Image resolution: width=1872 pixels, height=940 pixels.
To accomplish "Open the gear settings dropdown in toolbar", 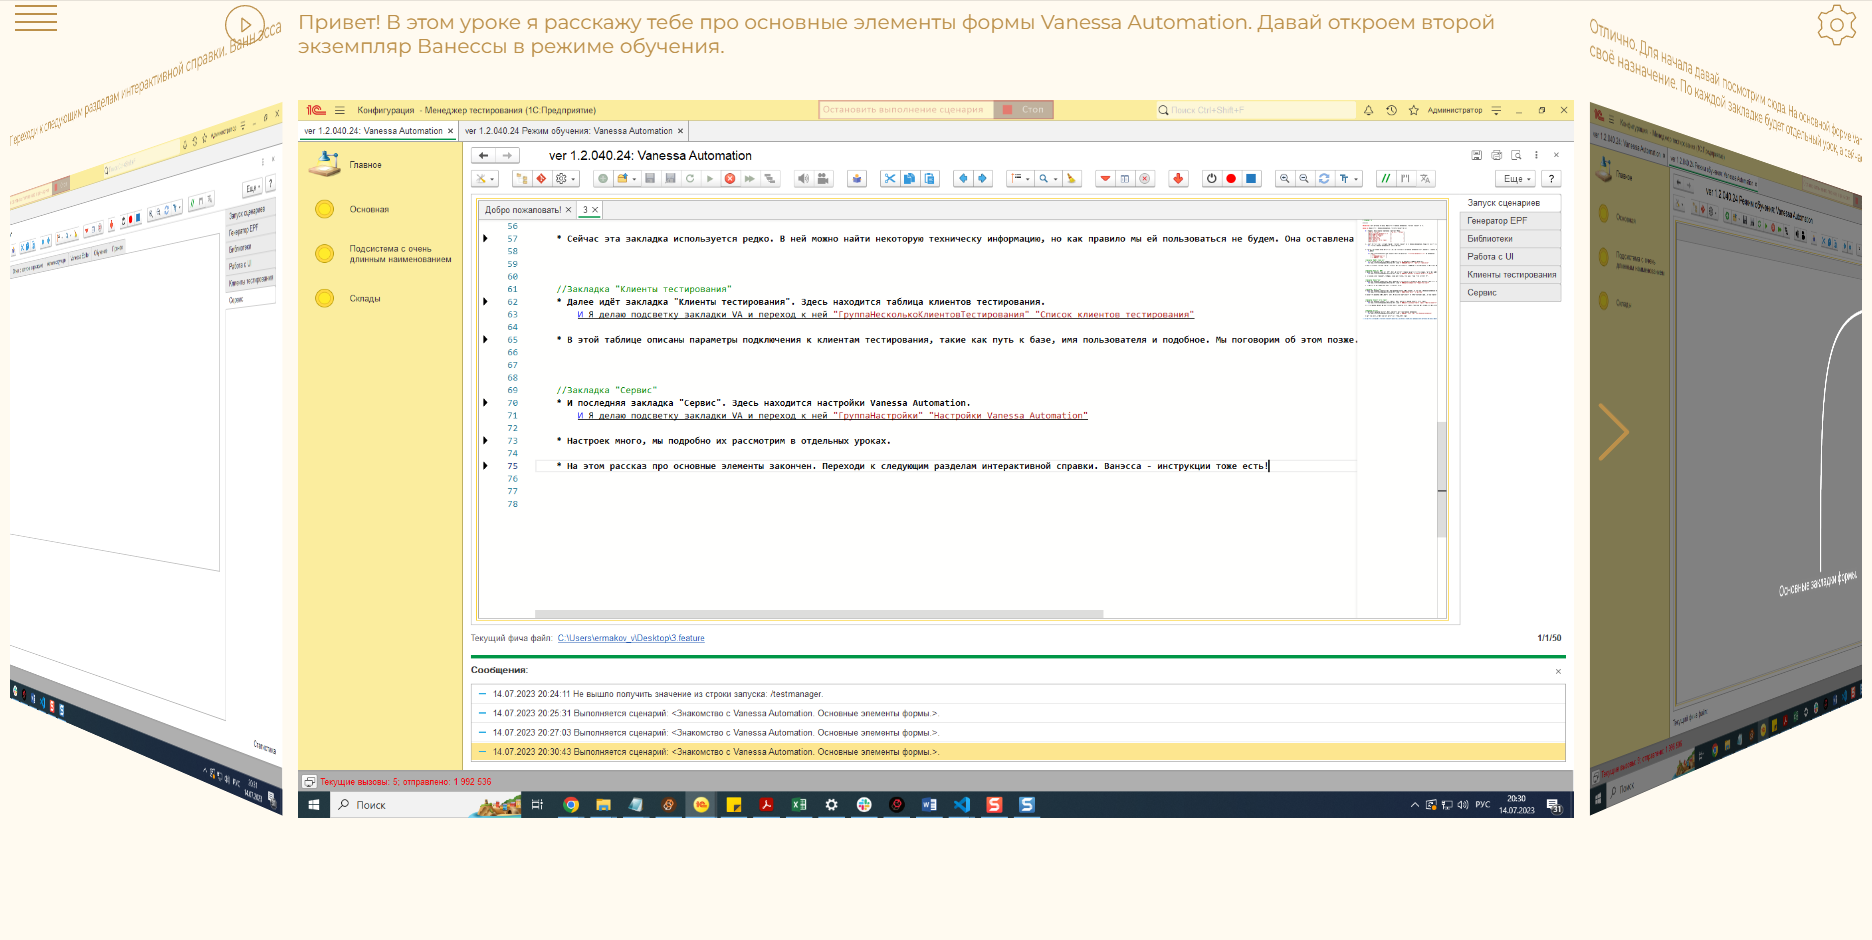I will click(x=566, y=179).
